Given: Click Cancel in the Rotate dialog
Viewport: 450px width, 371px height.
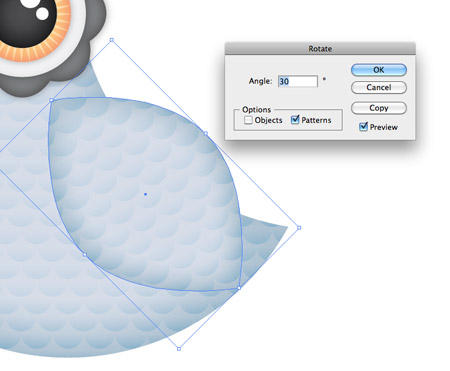Looking at the screenshot, I should tap(379, 87).
